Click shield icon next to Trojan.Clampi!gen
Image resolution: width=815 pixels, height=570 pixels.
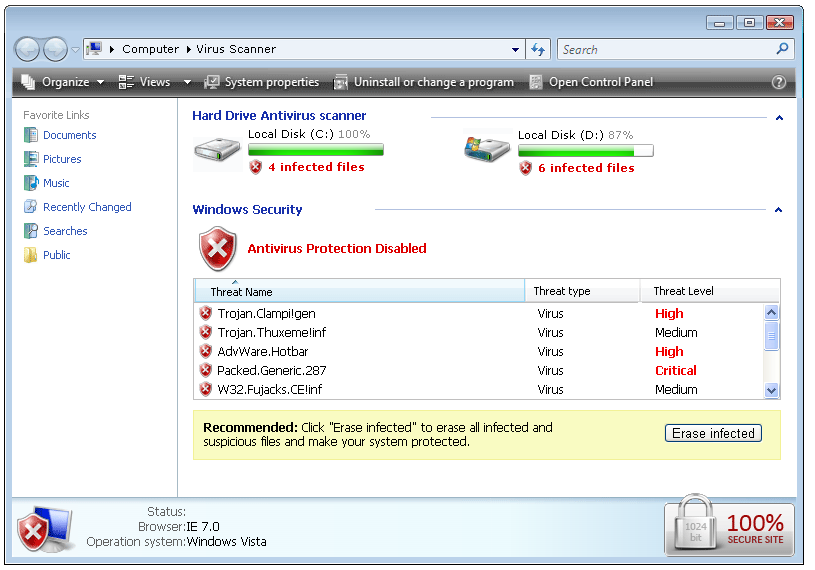tap(206, 313)
